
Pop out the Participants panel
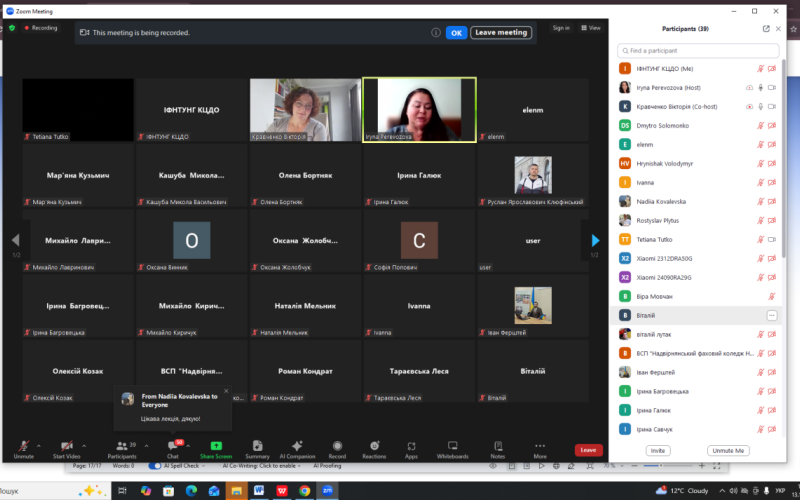pyautogui.click(x=766, y=29)
